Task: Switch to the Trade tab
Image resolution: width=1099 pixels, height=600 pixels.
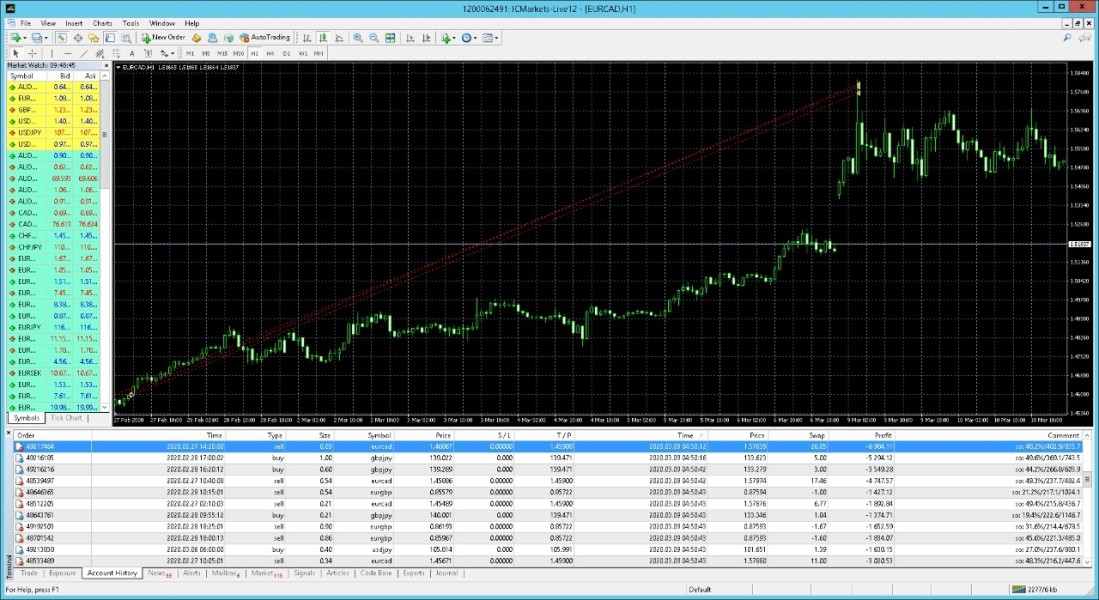Action: 29,573
